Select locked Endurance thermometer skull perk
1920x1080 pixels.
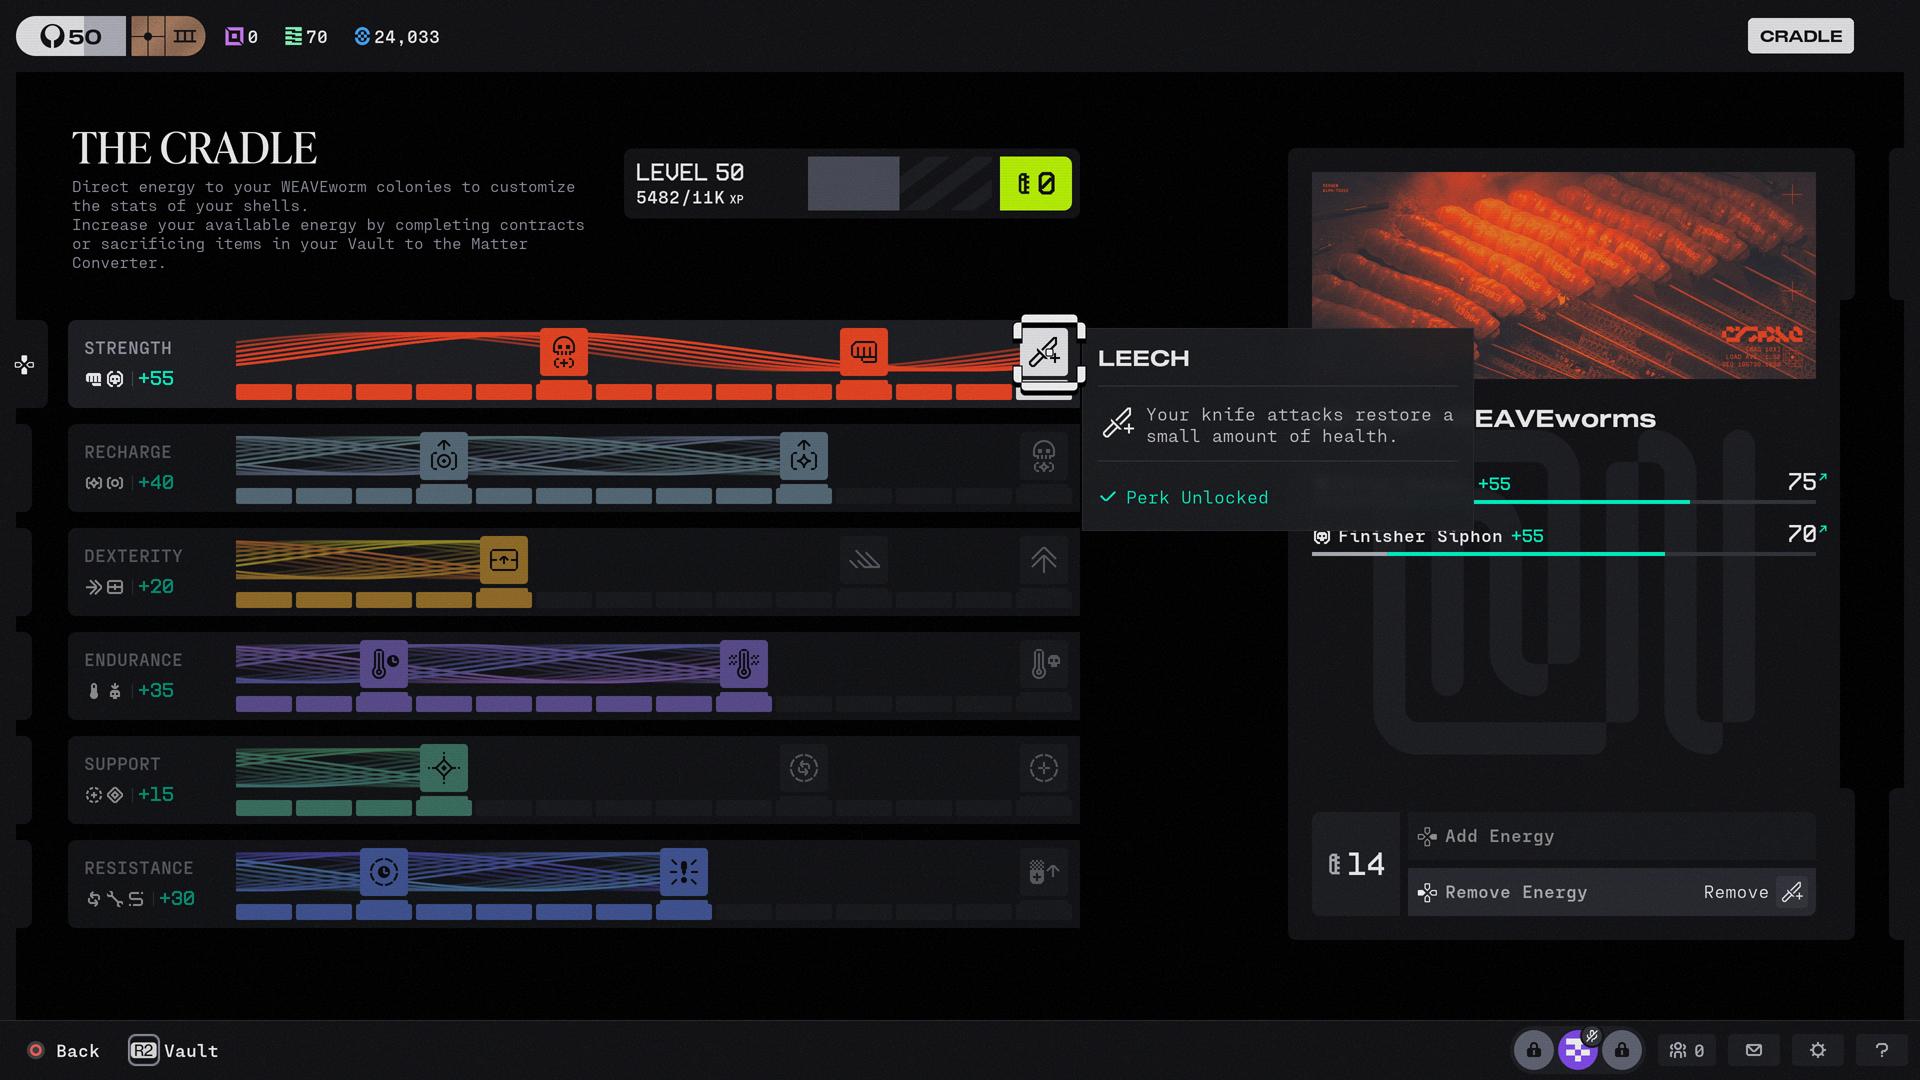click(x=1044, y=664)
